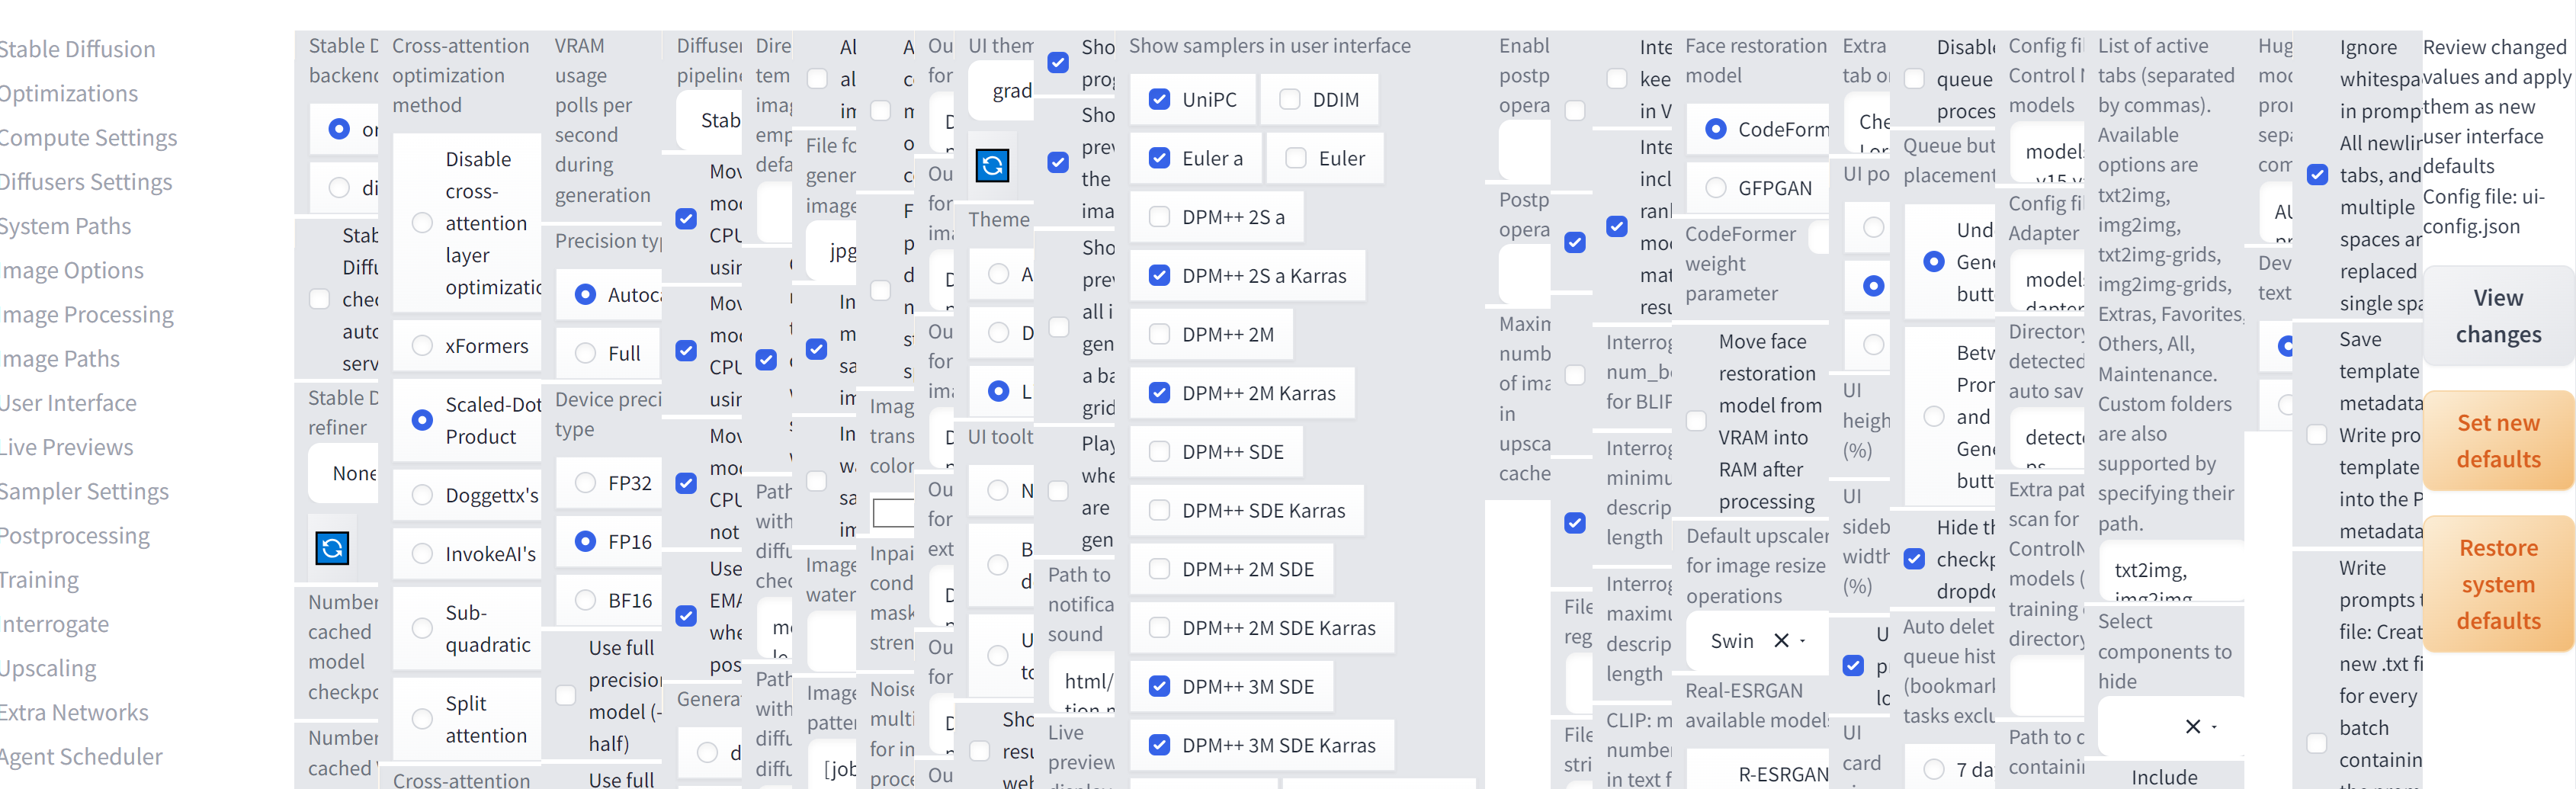
Task: Open the Sampler Settings section in sidebar
Action: [x=86, y=491]
